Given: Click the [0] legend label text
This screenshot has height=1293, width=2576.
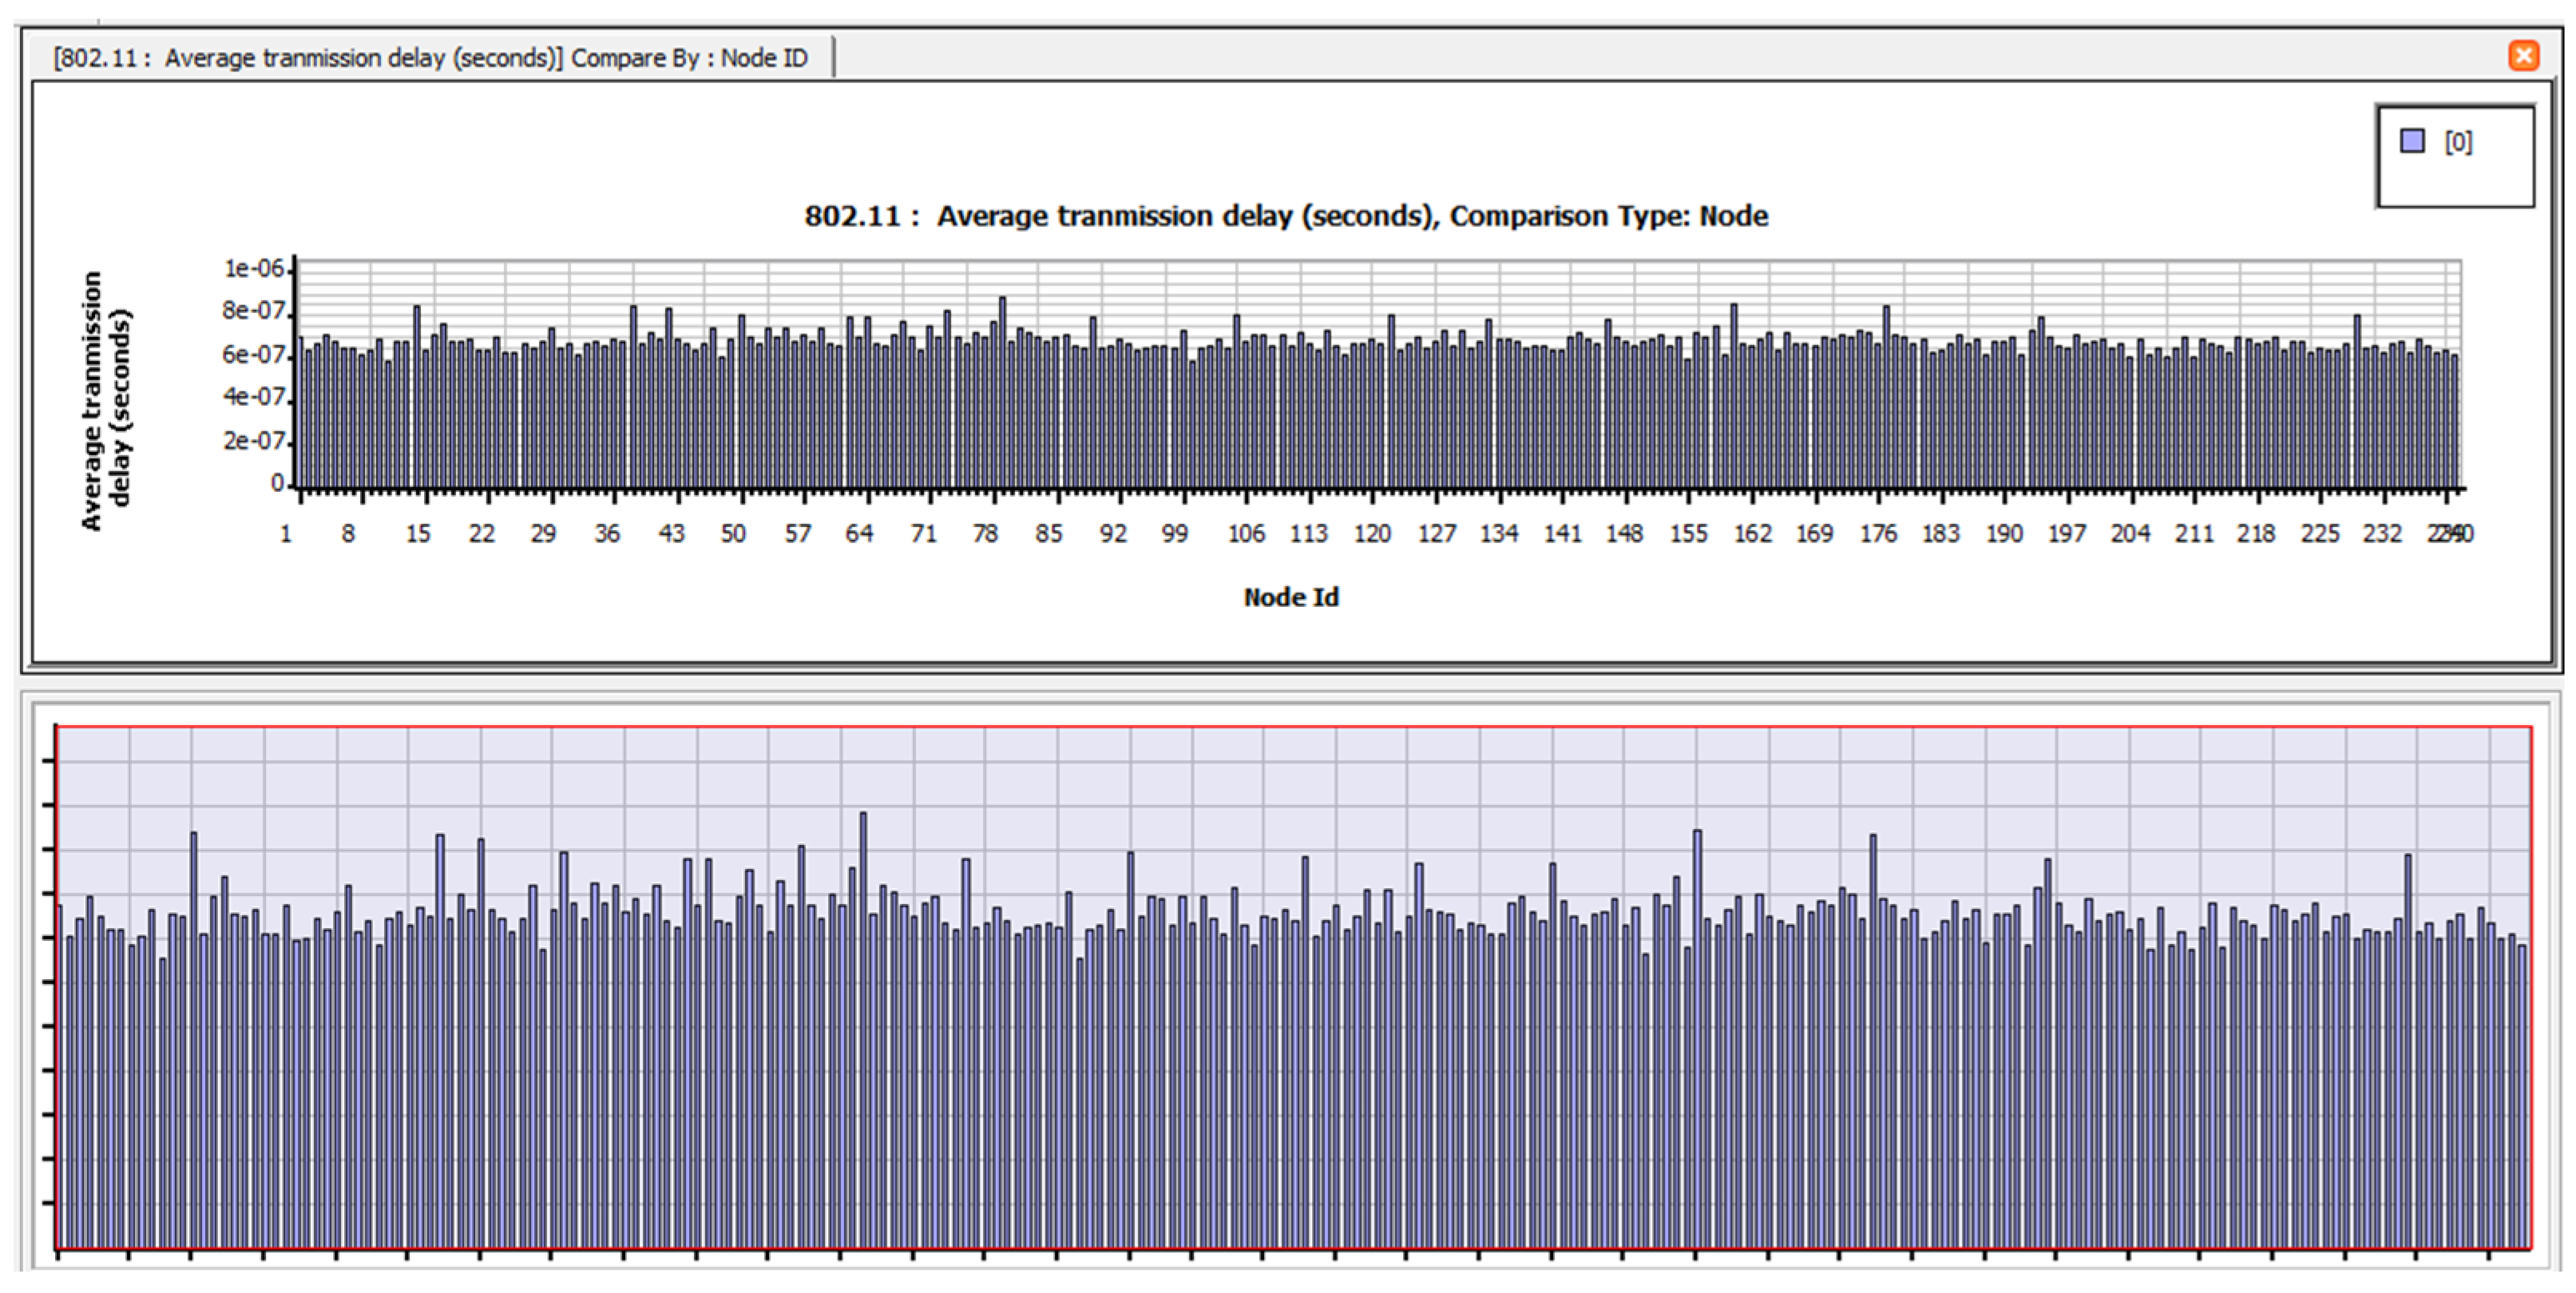Looking at the screenshot, I should [x=2458, y=142].
